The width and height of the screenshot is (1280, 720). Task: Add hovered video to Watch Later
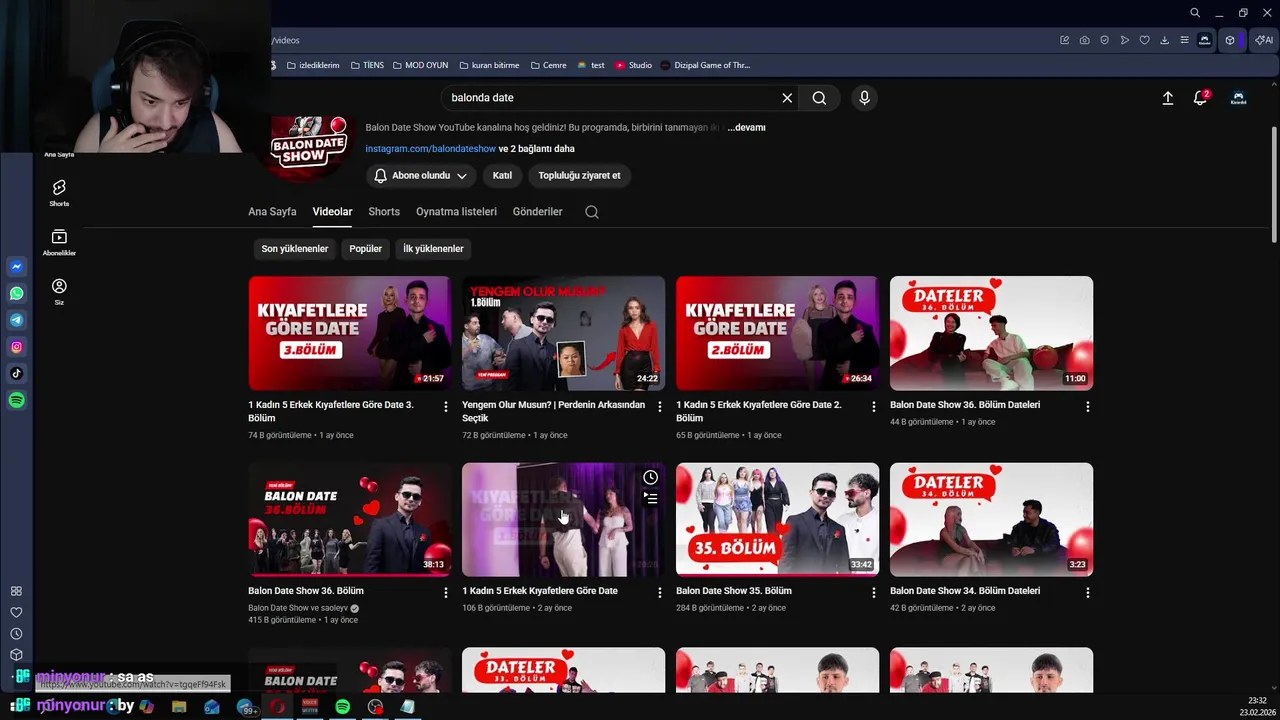pos(650,477)
